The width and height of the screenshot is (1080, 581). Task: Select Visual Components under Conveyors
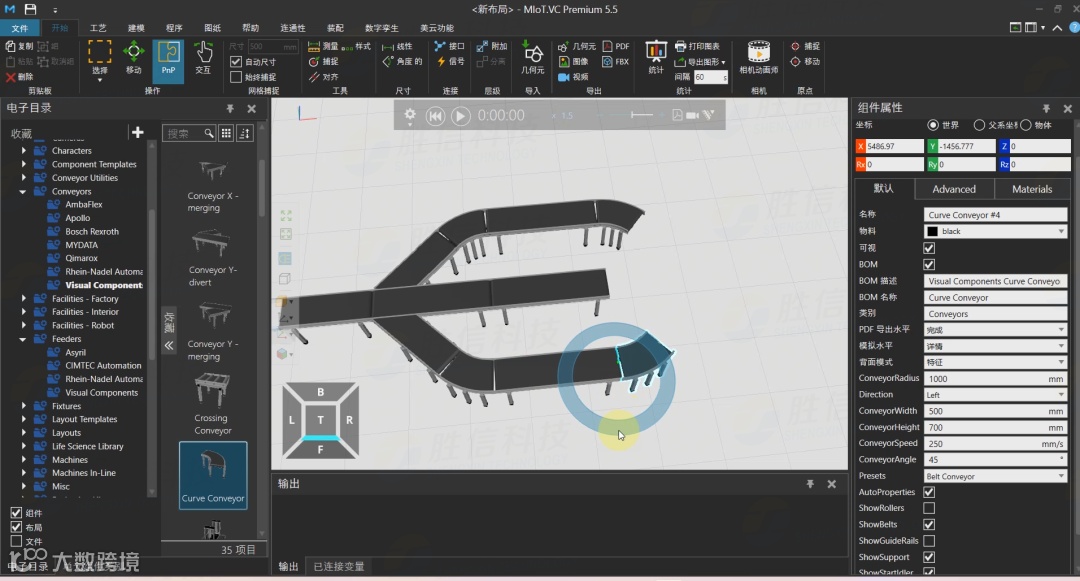(x=103, y=285)
